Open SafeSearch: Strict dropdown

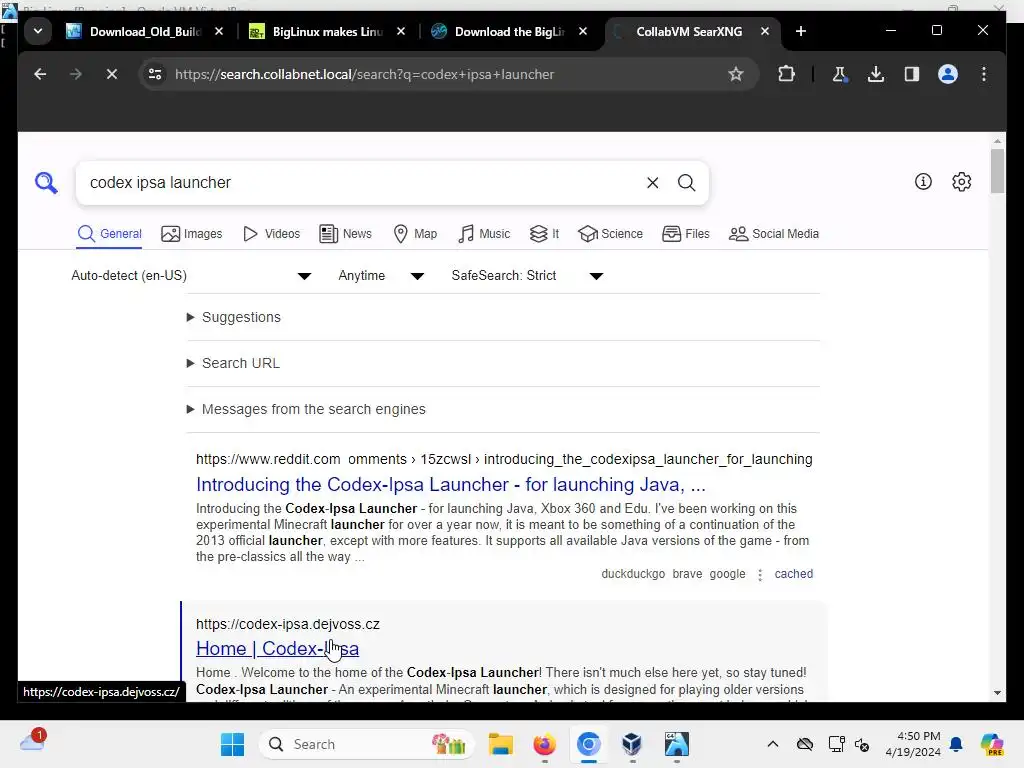click(x=527, y=276)
